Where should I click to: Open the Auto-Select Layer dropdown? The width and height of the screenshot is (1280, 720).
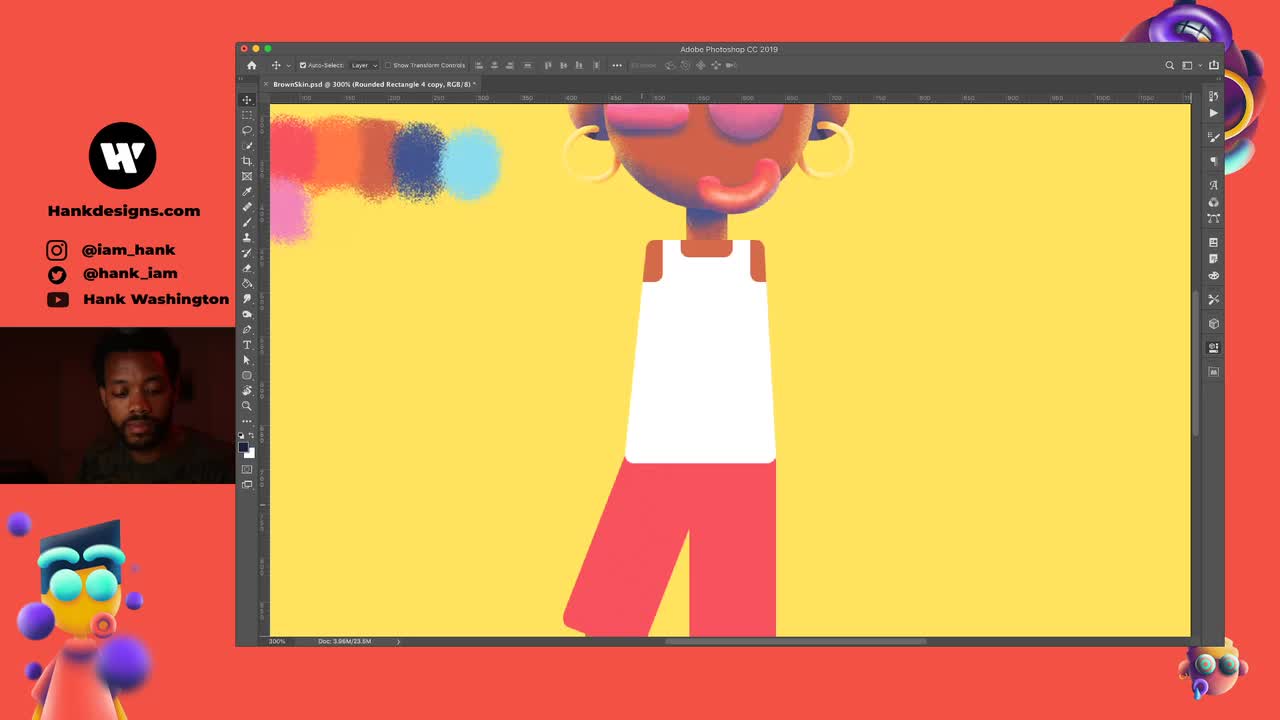click(363, 65)
